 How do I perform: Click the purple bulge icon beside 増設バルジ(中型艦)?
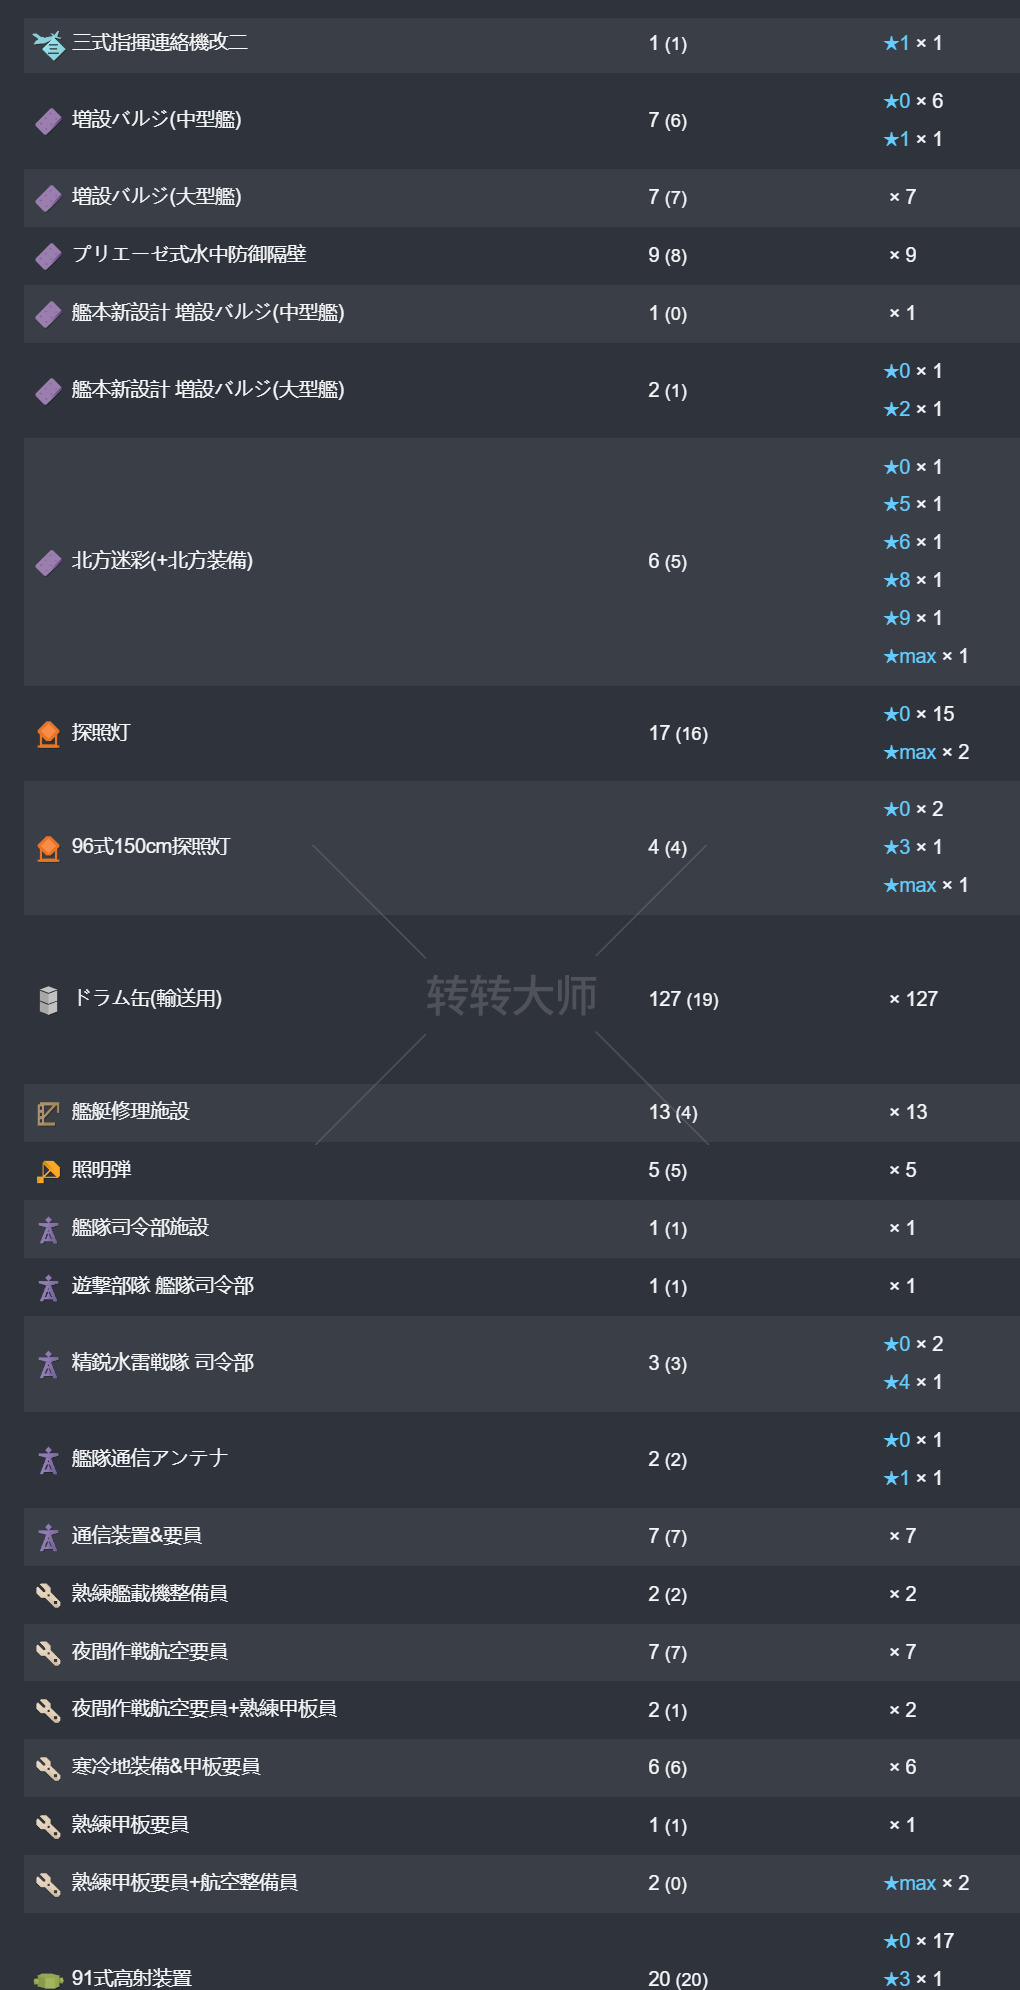[48, 121]
